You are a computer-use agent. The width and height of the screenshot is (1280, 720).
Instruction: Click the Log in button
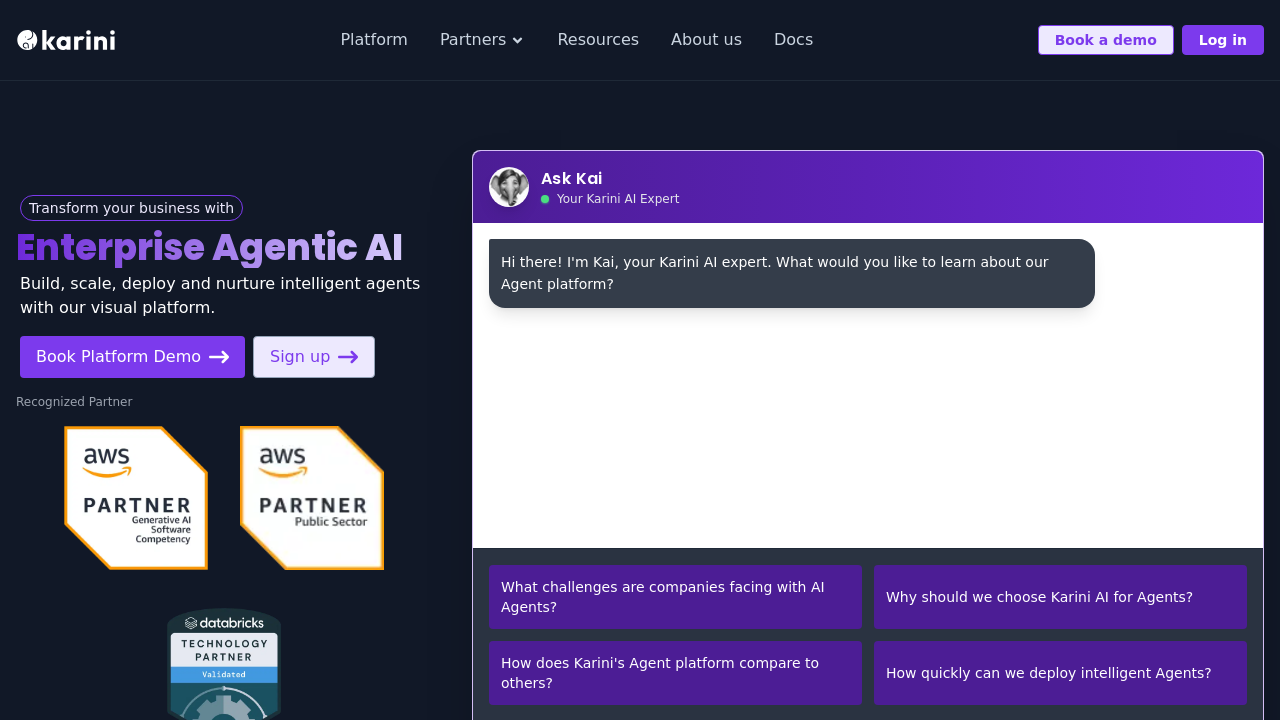pos(1222,40)
